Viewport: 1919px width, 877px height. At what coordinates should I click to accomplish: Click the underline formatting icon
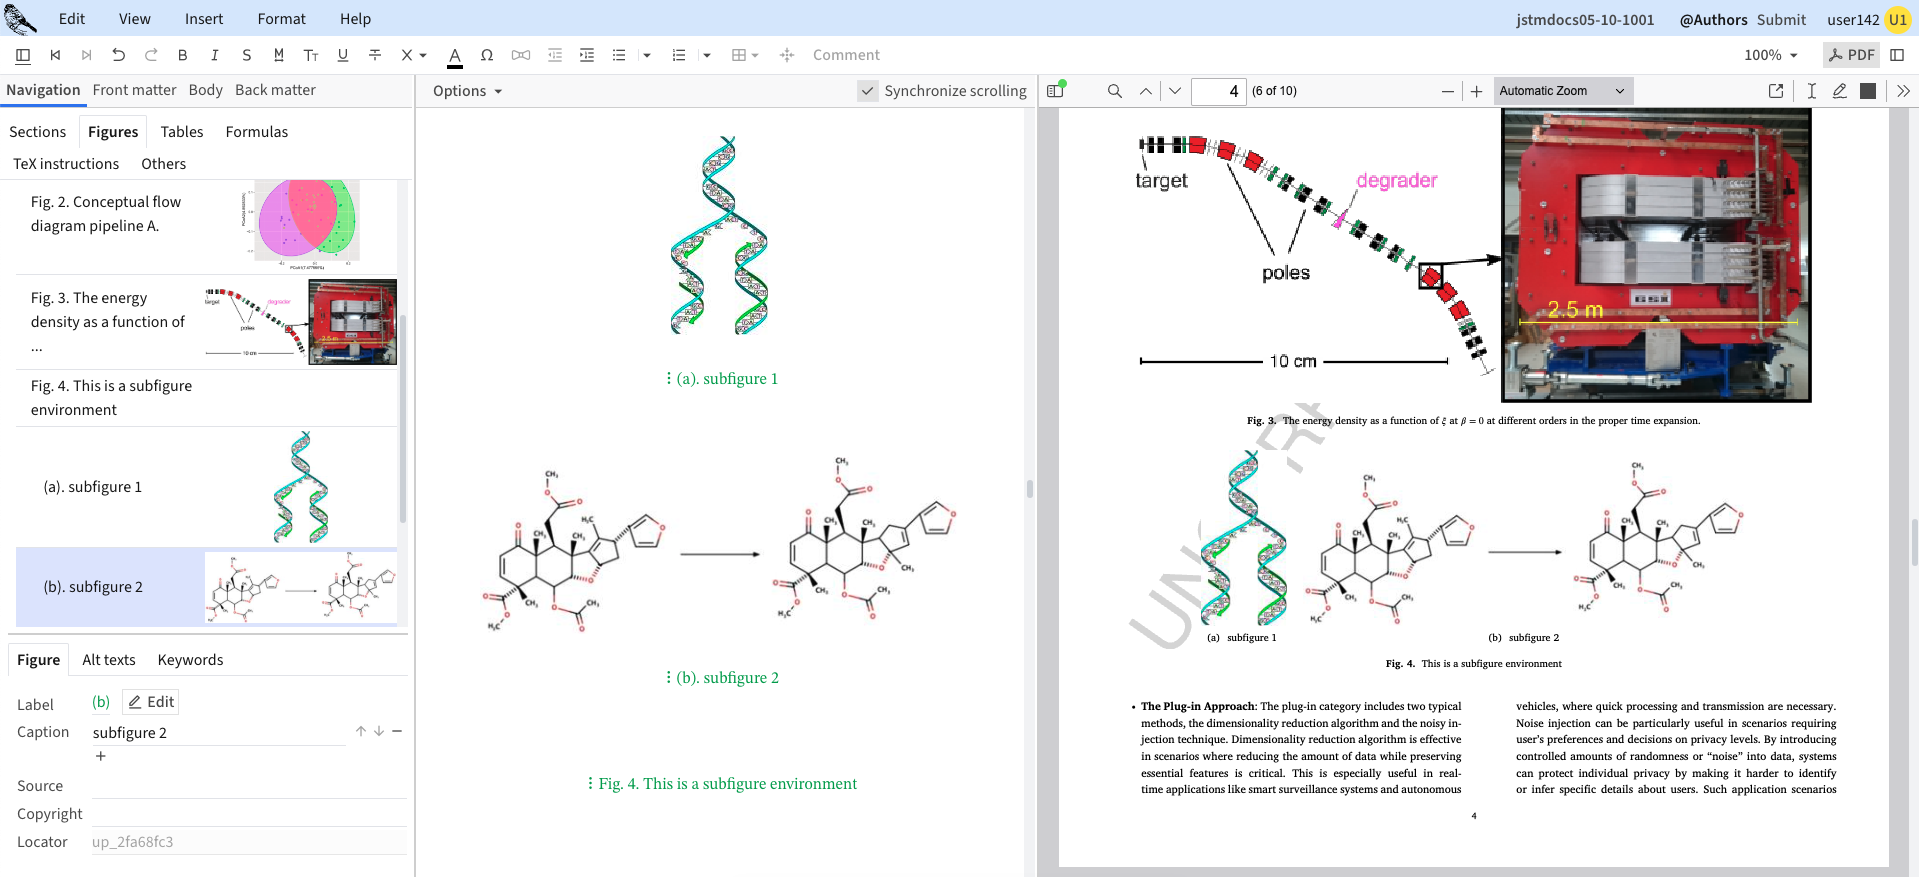(x=343, y=55)
